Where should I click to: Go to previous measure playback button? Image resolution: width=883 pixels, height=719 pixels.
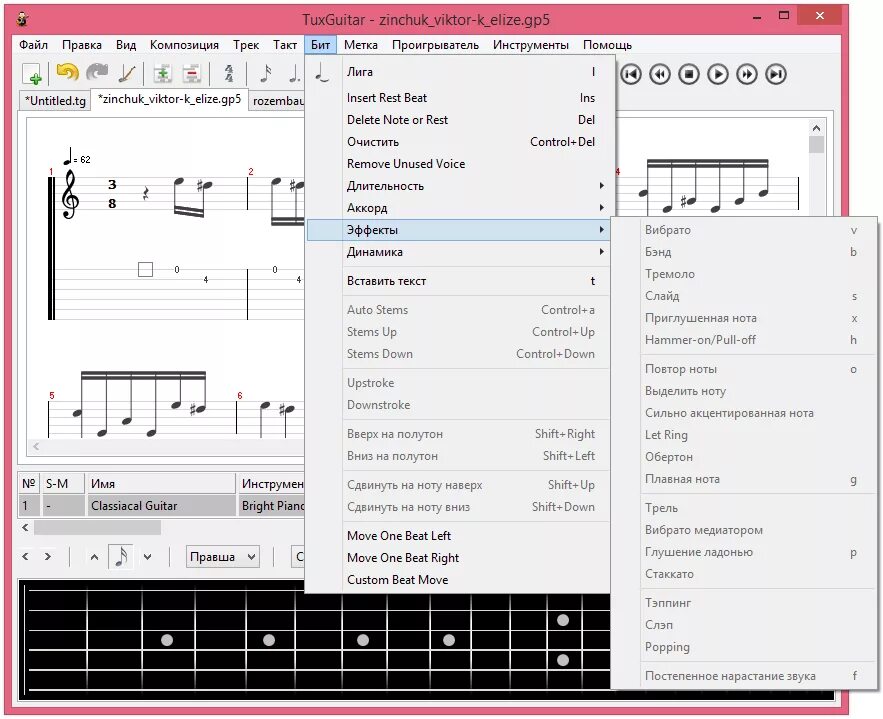point(660,74)
